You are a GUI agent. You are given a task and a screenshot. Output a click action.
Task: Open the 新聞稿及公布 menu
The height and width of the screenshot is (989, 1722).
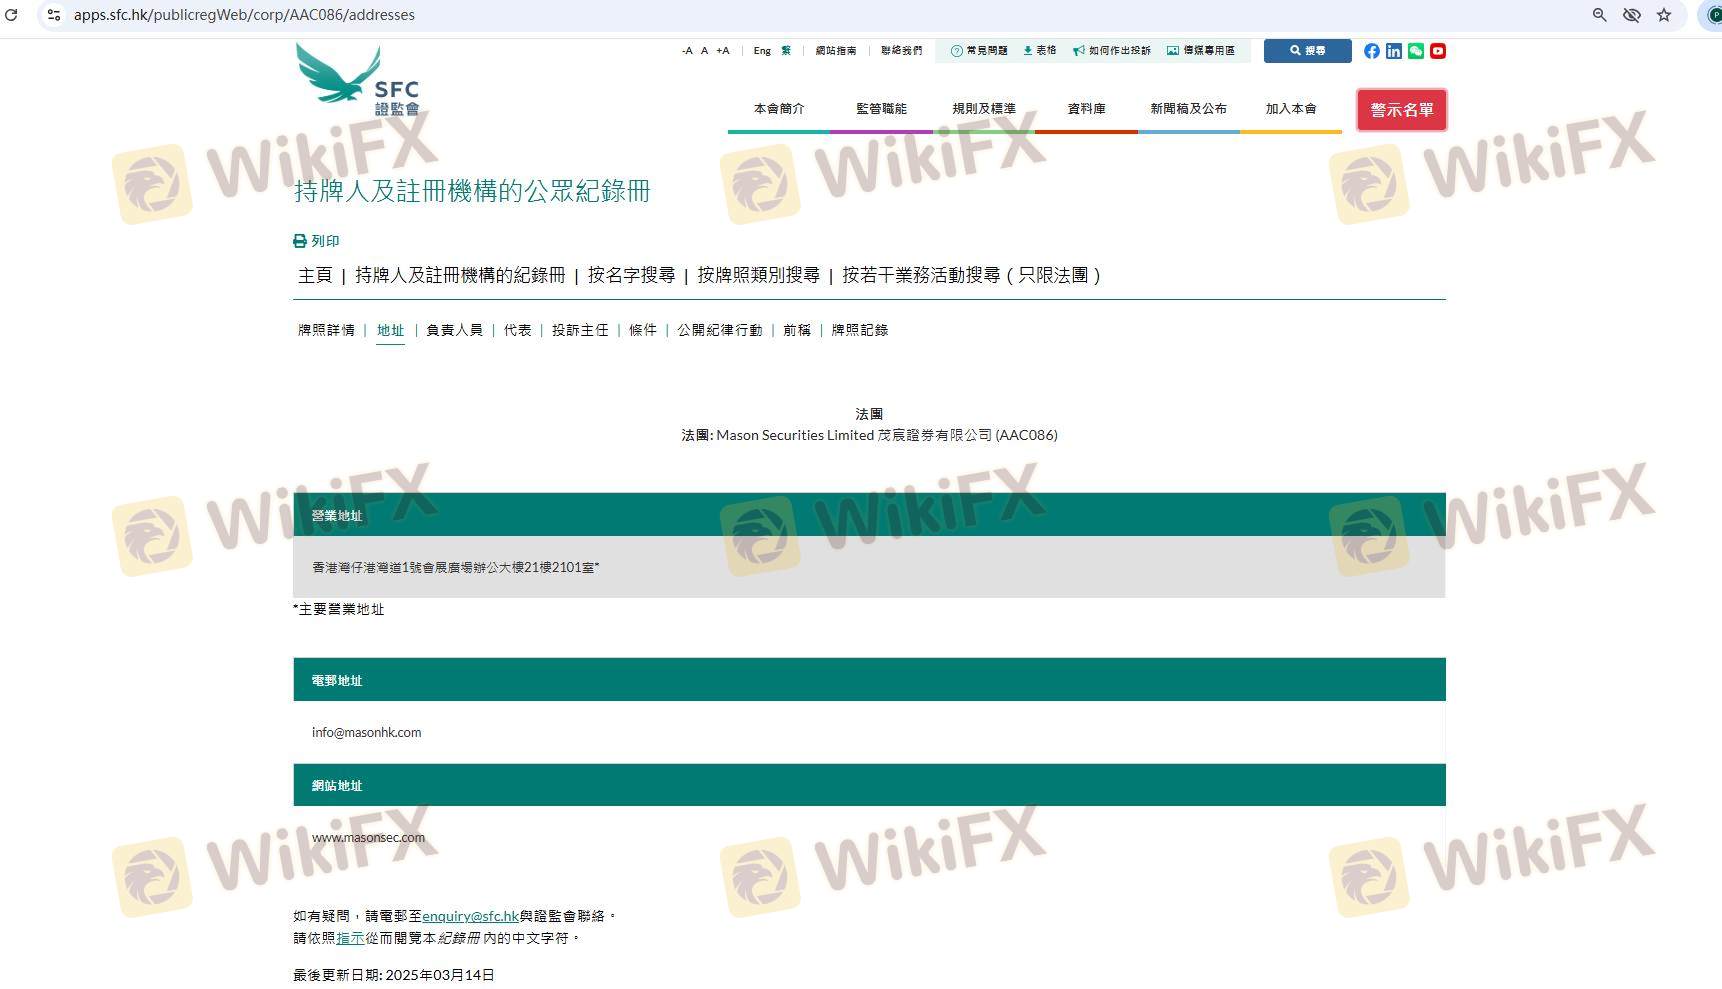click(1189, 109)
